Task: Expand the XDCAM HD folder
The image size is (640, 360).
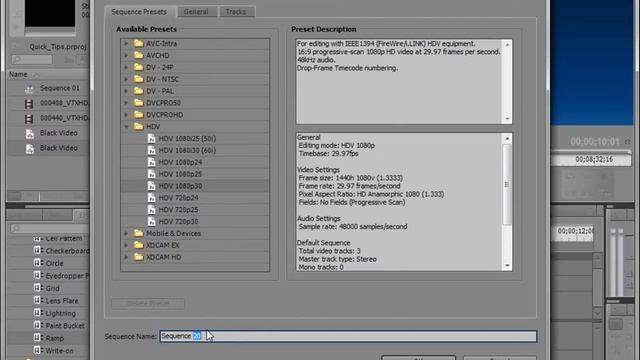Action: pos(126,257)
